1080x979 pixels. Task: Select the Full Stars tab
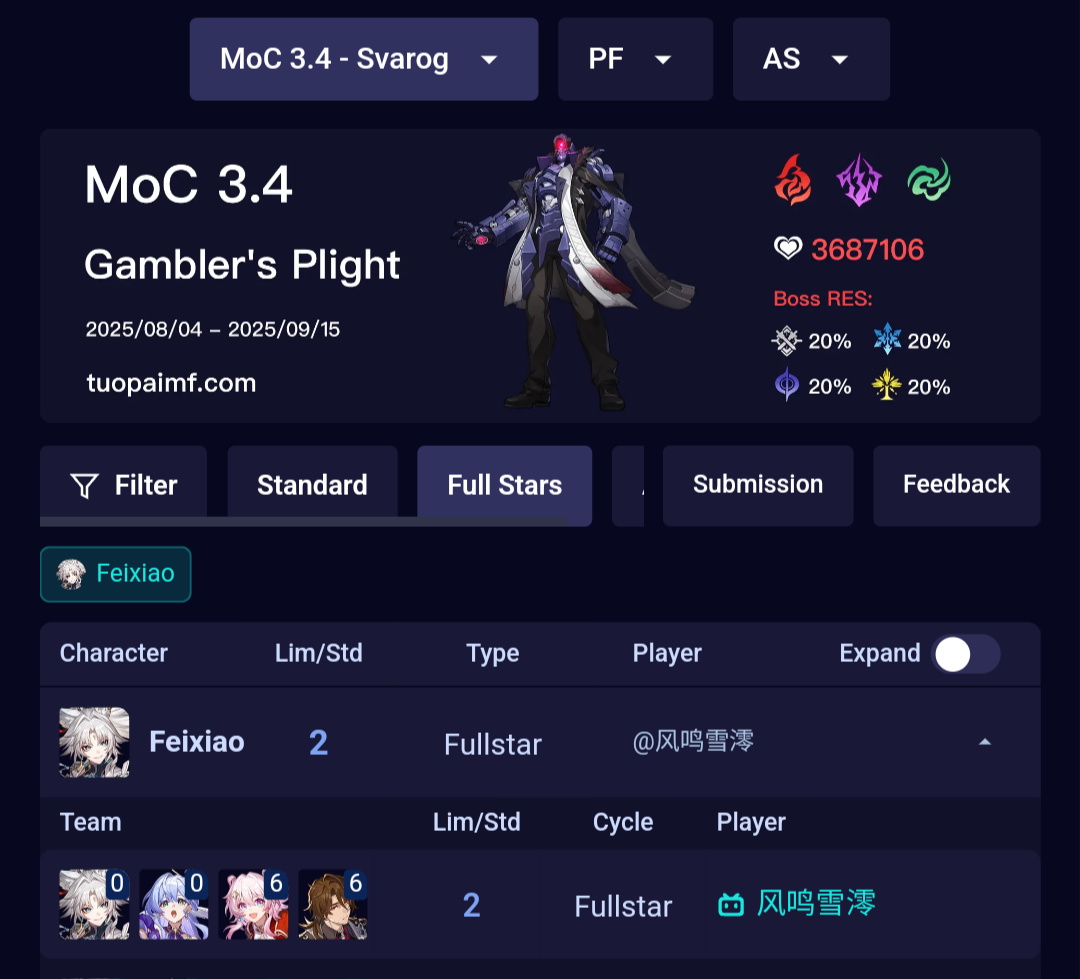[505, 485]
